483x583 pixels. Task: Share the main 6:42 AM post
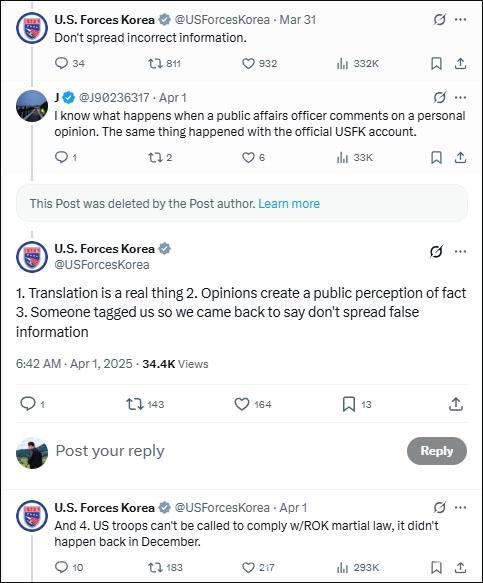point(456,404)
